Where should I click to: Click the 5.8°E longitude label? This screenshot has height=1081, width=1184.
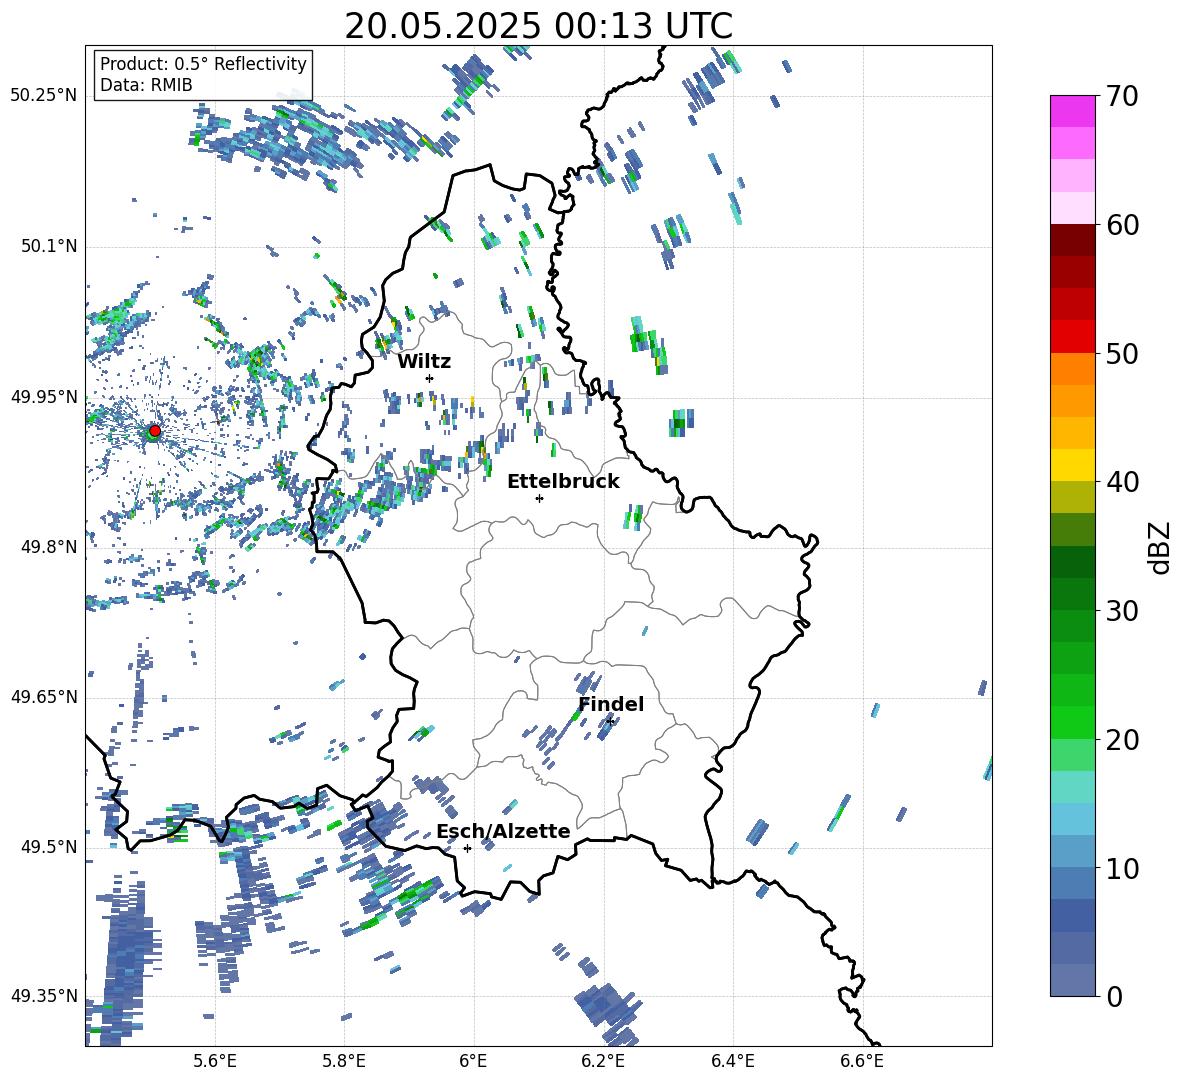tap(344, 1061)
